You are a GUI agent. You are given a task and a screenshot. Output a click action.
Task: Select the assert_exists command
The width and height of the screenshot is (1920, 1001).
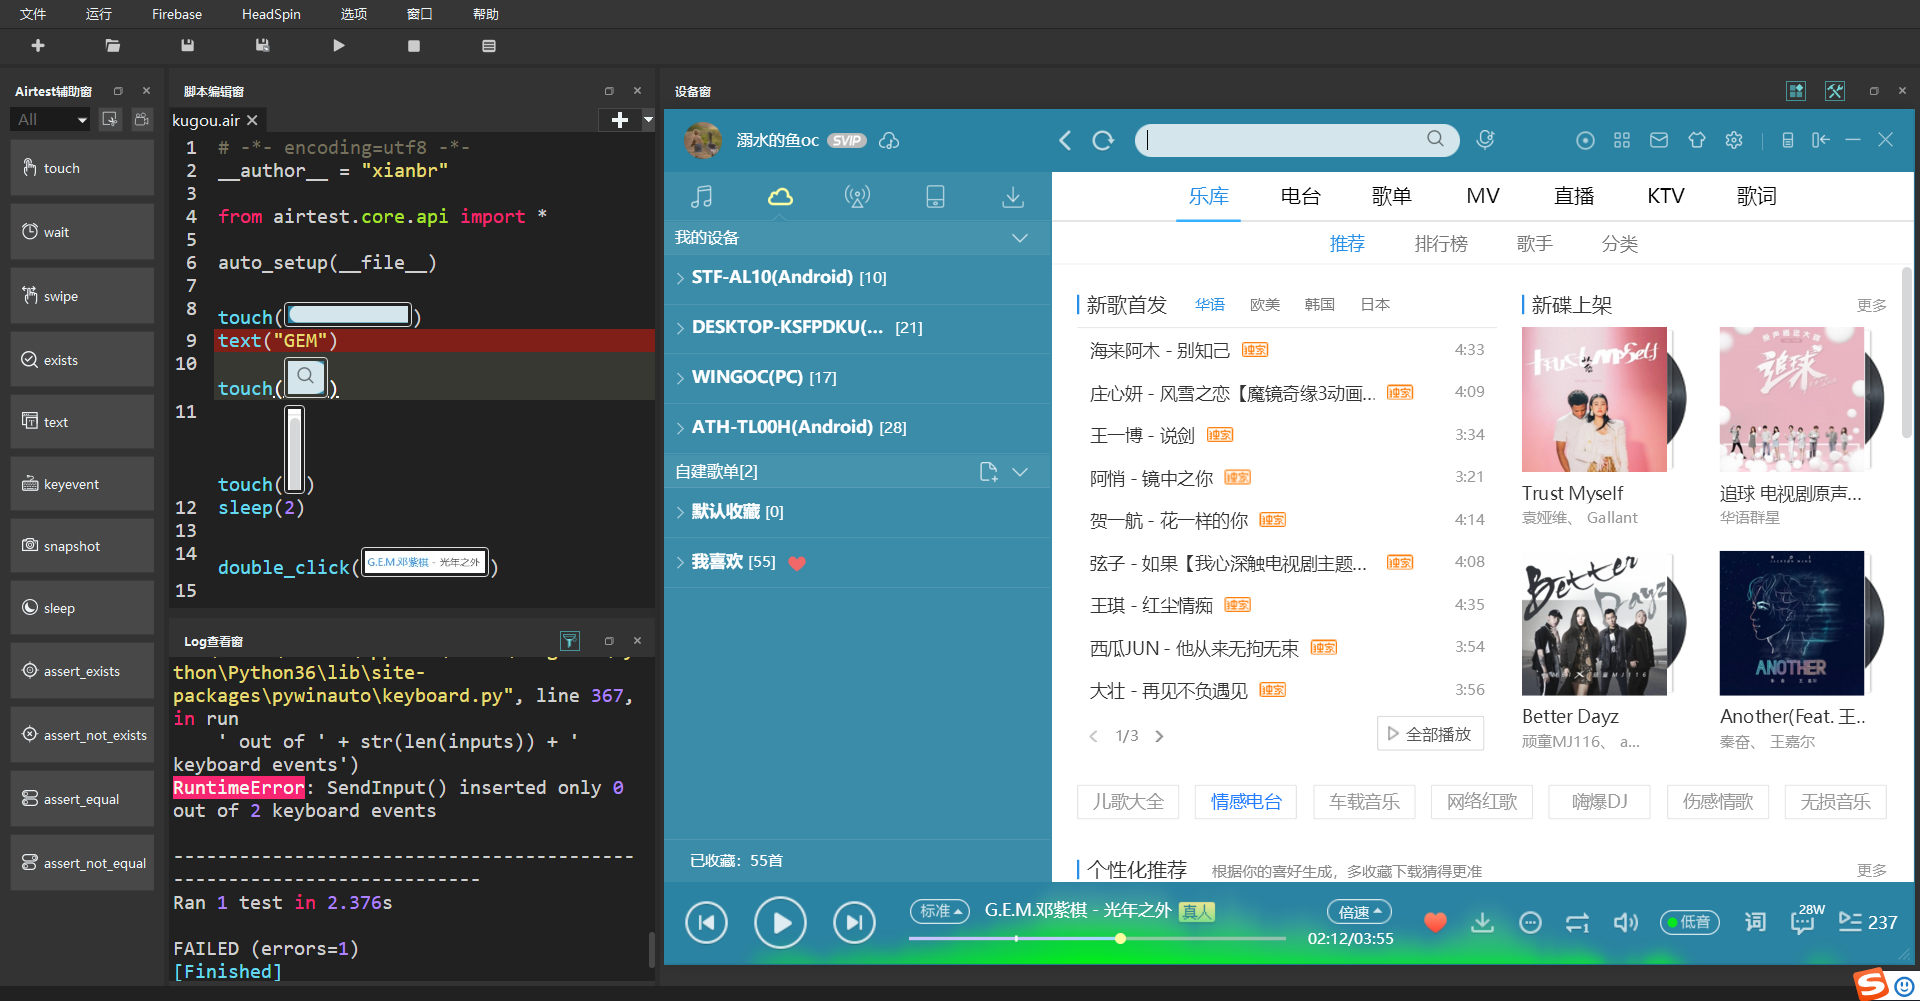point(82,671)
